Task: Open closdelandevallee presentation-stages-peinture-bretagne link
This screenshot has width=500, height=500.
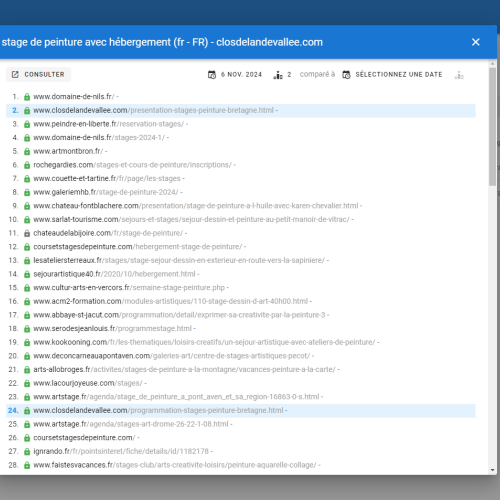Action: (153, 110)
